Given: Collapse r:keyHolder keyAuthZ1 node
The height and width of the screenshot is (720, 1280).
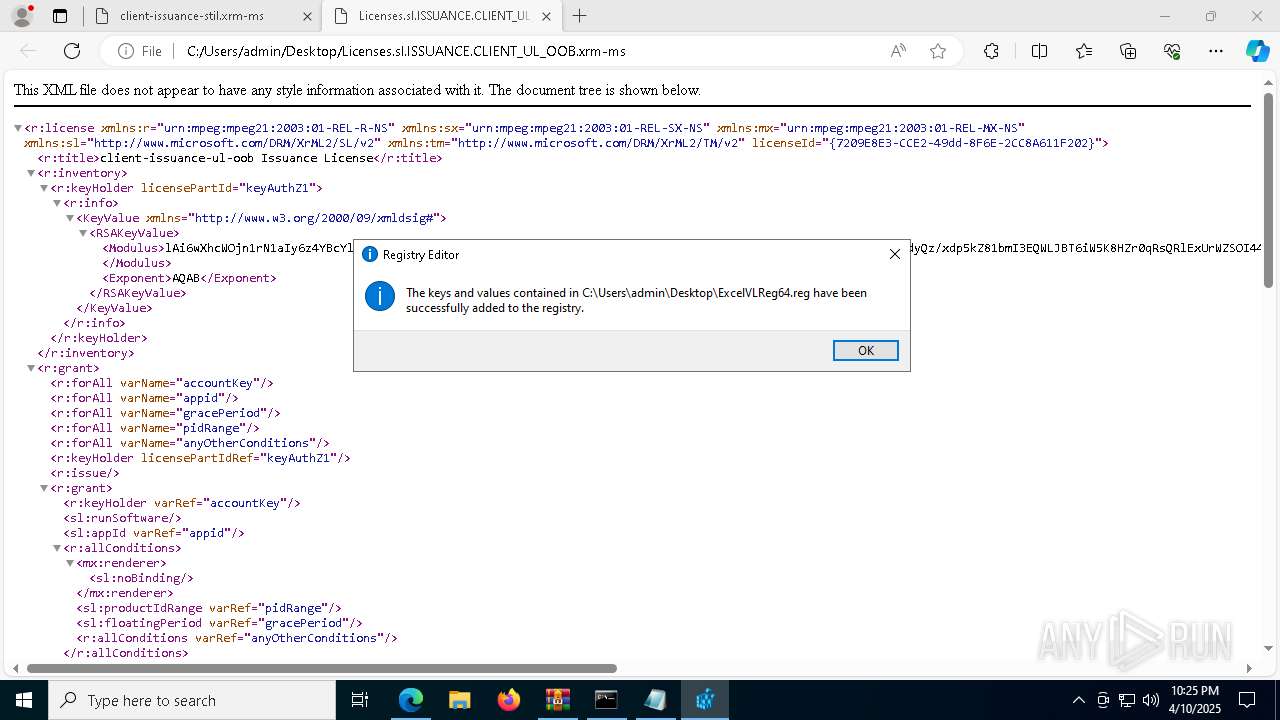Looking at the screenshot, I should pos(44,188).
